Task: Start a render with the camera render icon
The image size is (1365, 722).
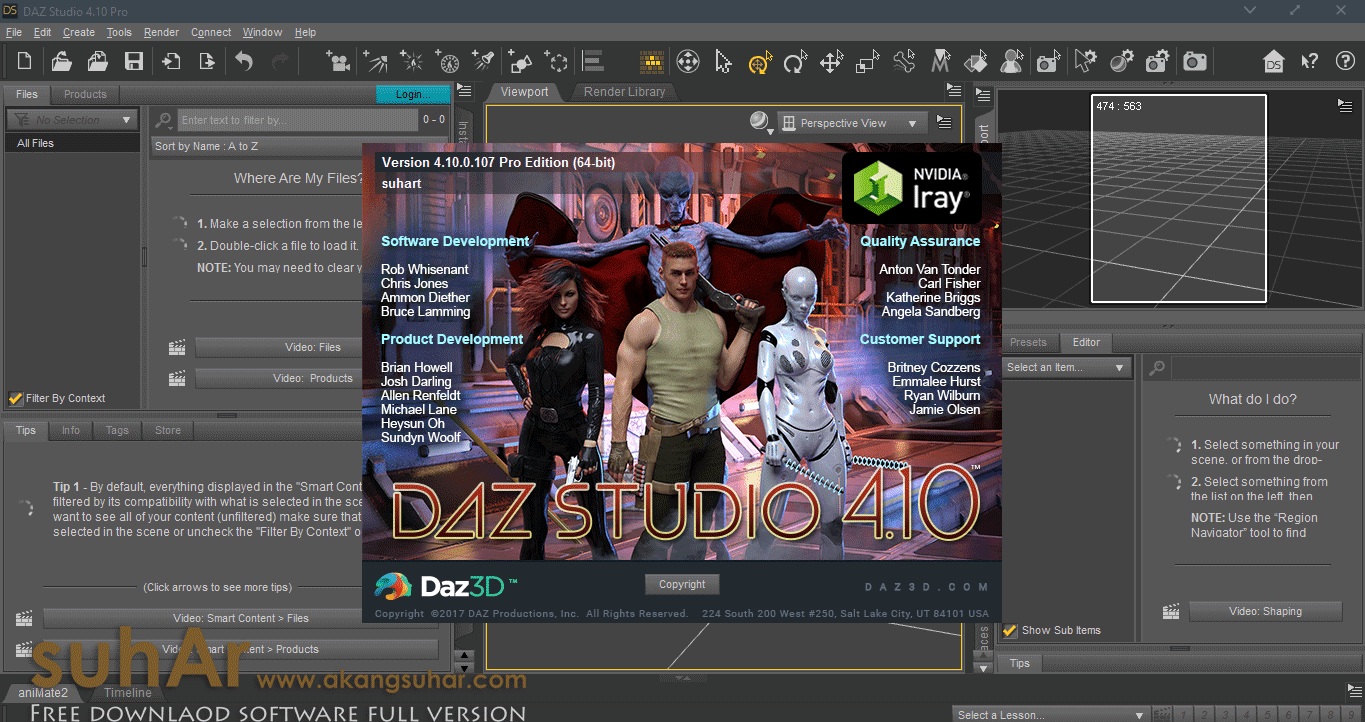Action: click(1194, 61)
